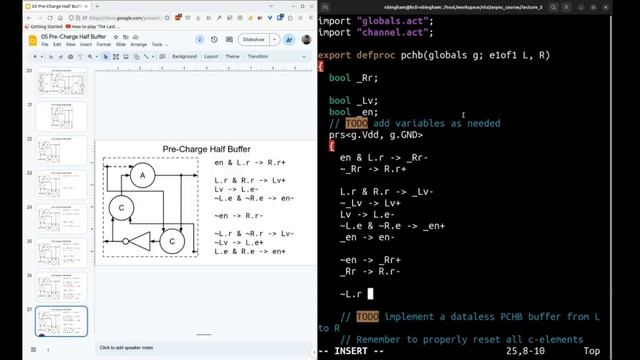Insert a text box

tap(116, 57)
